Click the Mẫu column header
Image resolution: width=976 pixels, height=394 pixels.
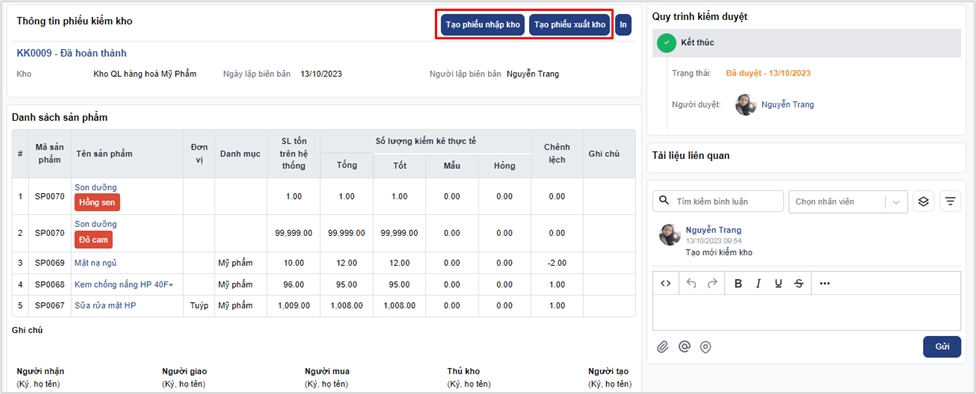[x=452, y=166]
